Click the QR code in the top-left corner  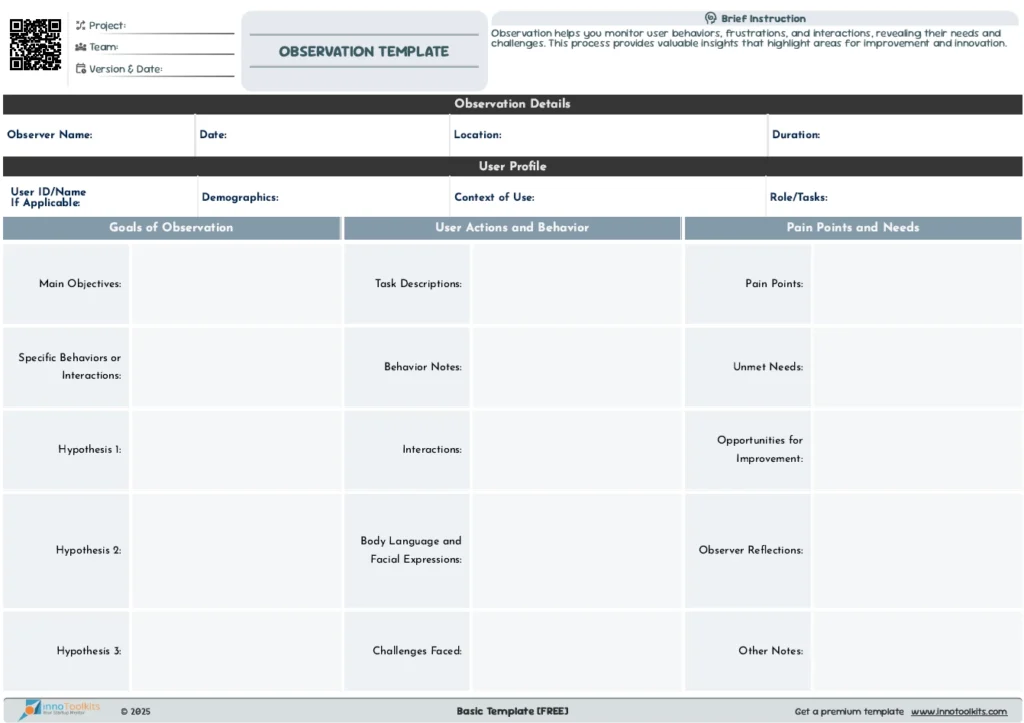tap(36, 45)
